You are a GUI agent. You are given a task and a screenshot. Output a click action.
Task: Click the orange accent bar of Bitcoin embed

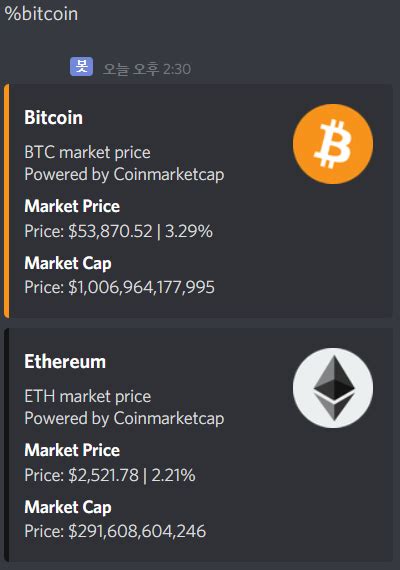click(7, 201)
